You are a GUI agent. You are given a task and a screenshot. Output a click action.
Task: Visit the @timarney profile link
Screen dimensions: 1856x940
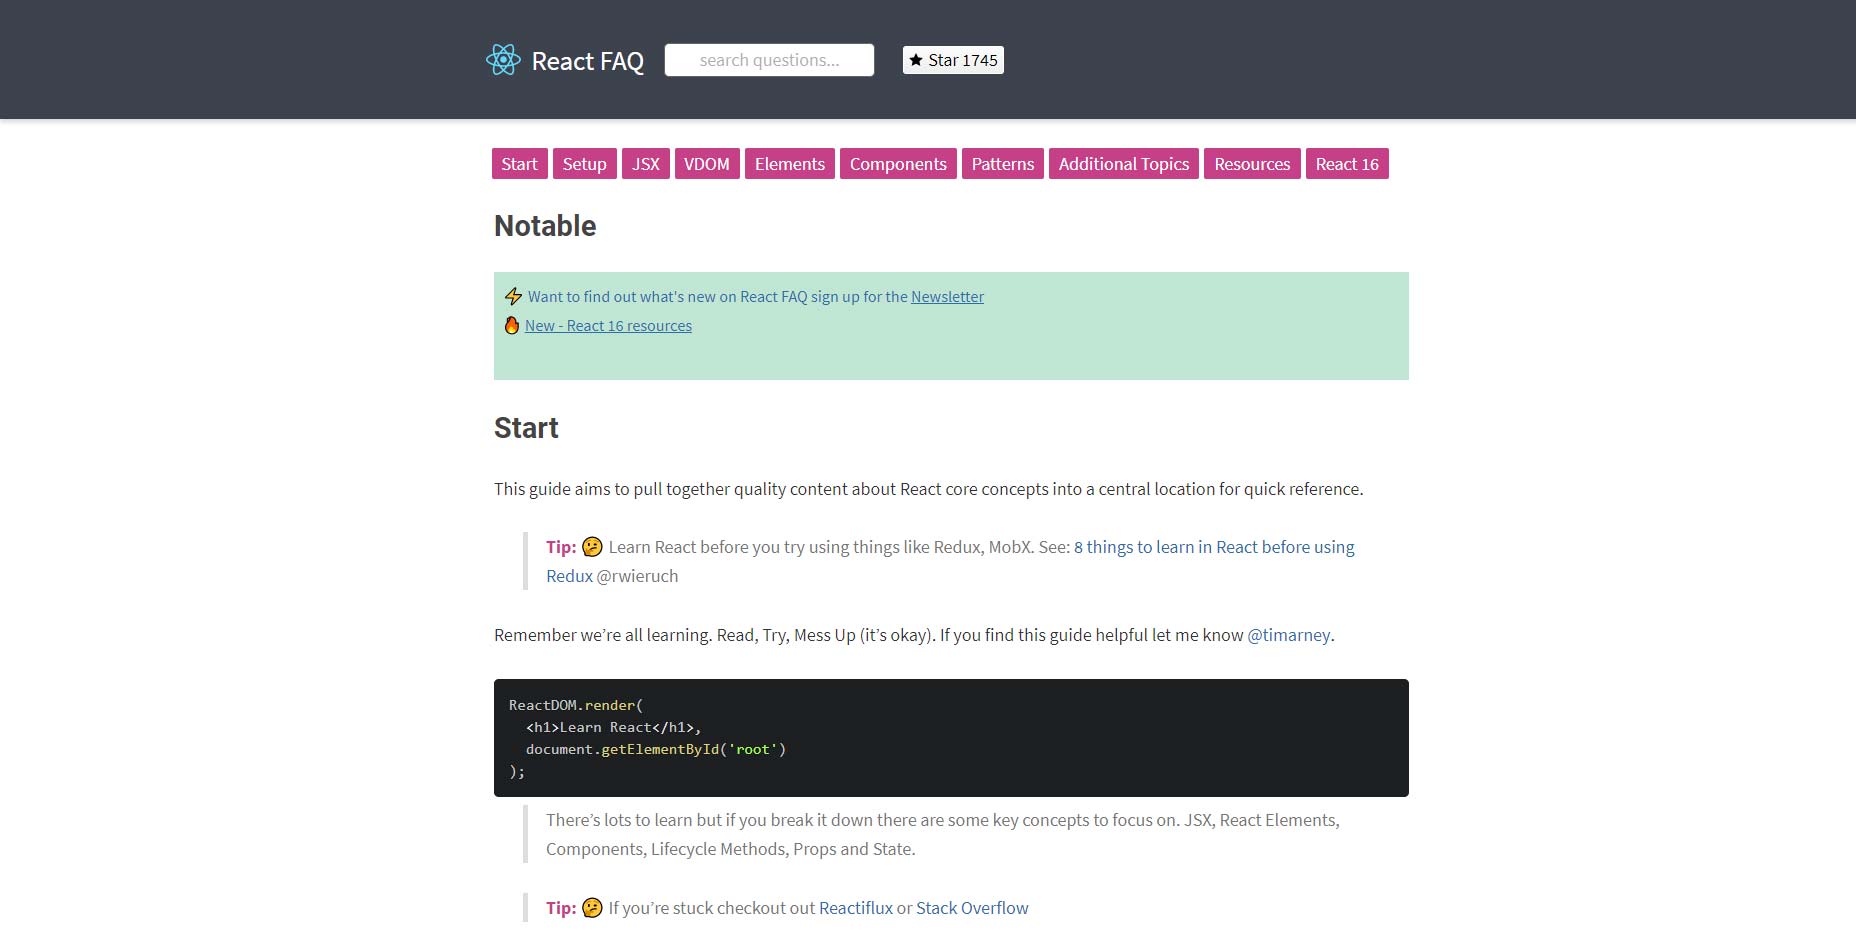coord(1289,635)
